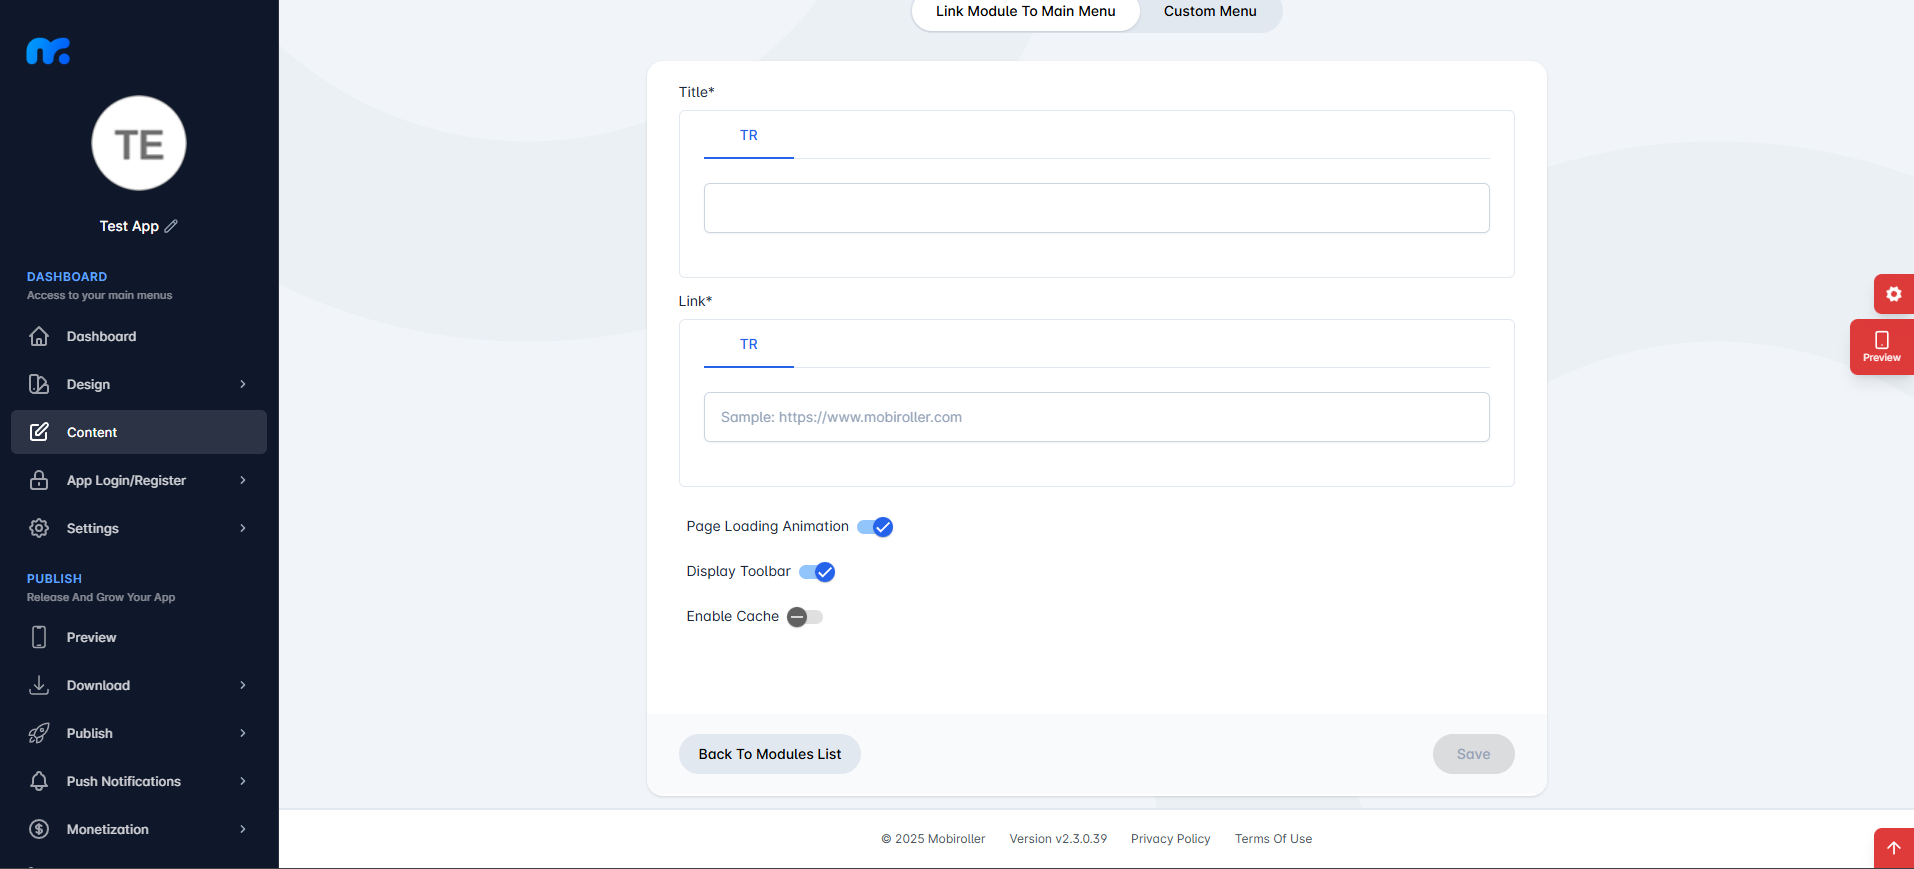Enable the Enable Cache switch

point(805,617)
